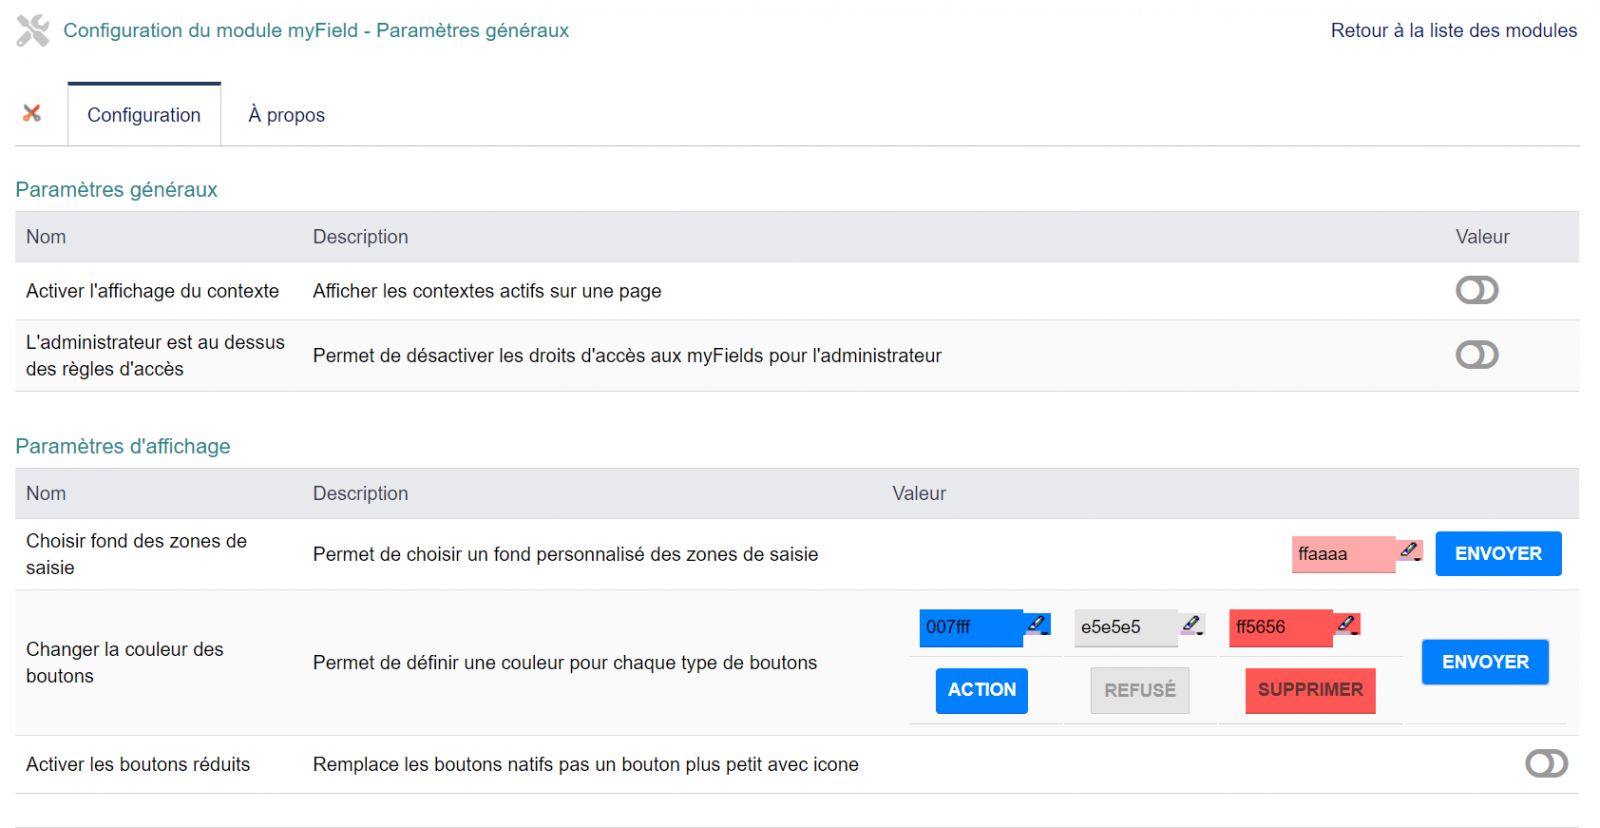Open color picker icon for ffaaaa field
The image size is (1600, 828).
pyautogui.click(x=1409, y=551)
